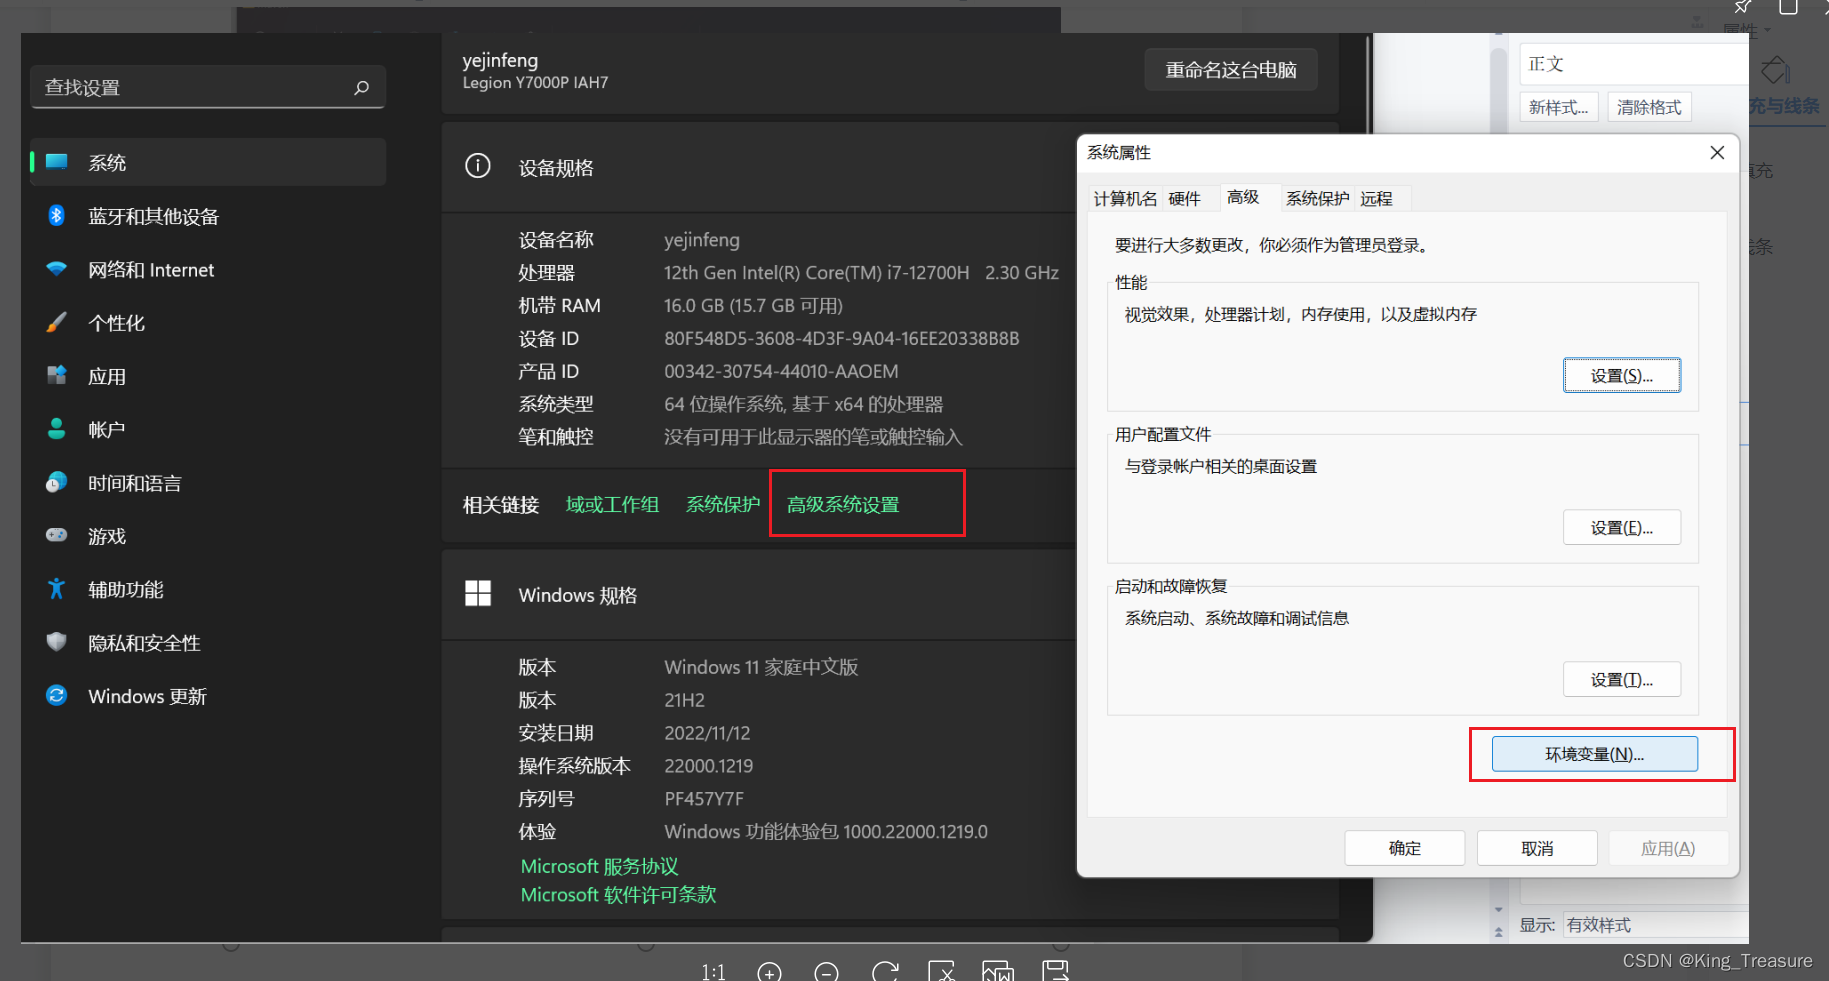This screenshot has width=1829, height=981.
Task: Open 辅助功能 settings
Action: point(208,590)
